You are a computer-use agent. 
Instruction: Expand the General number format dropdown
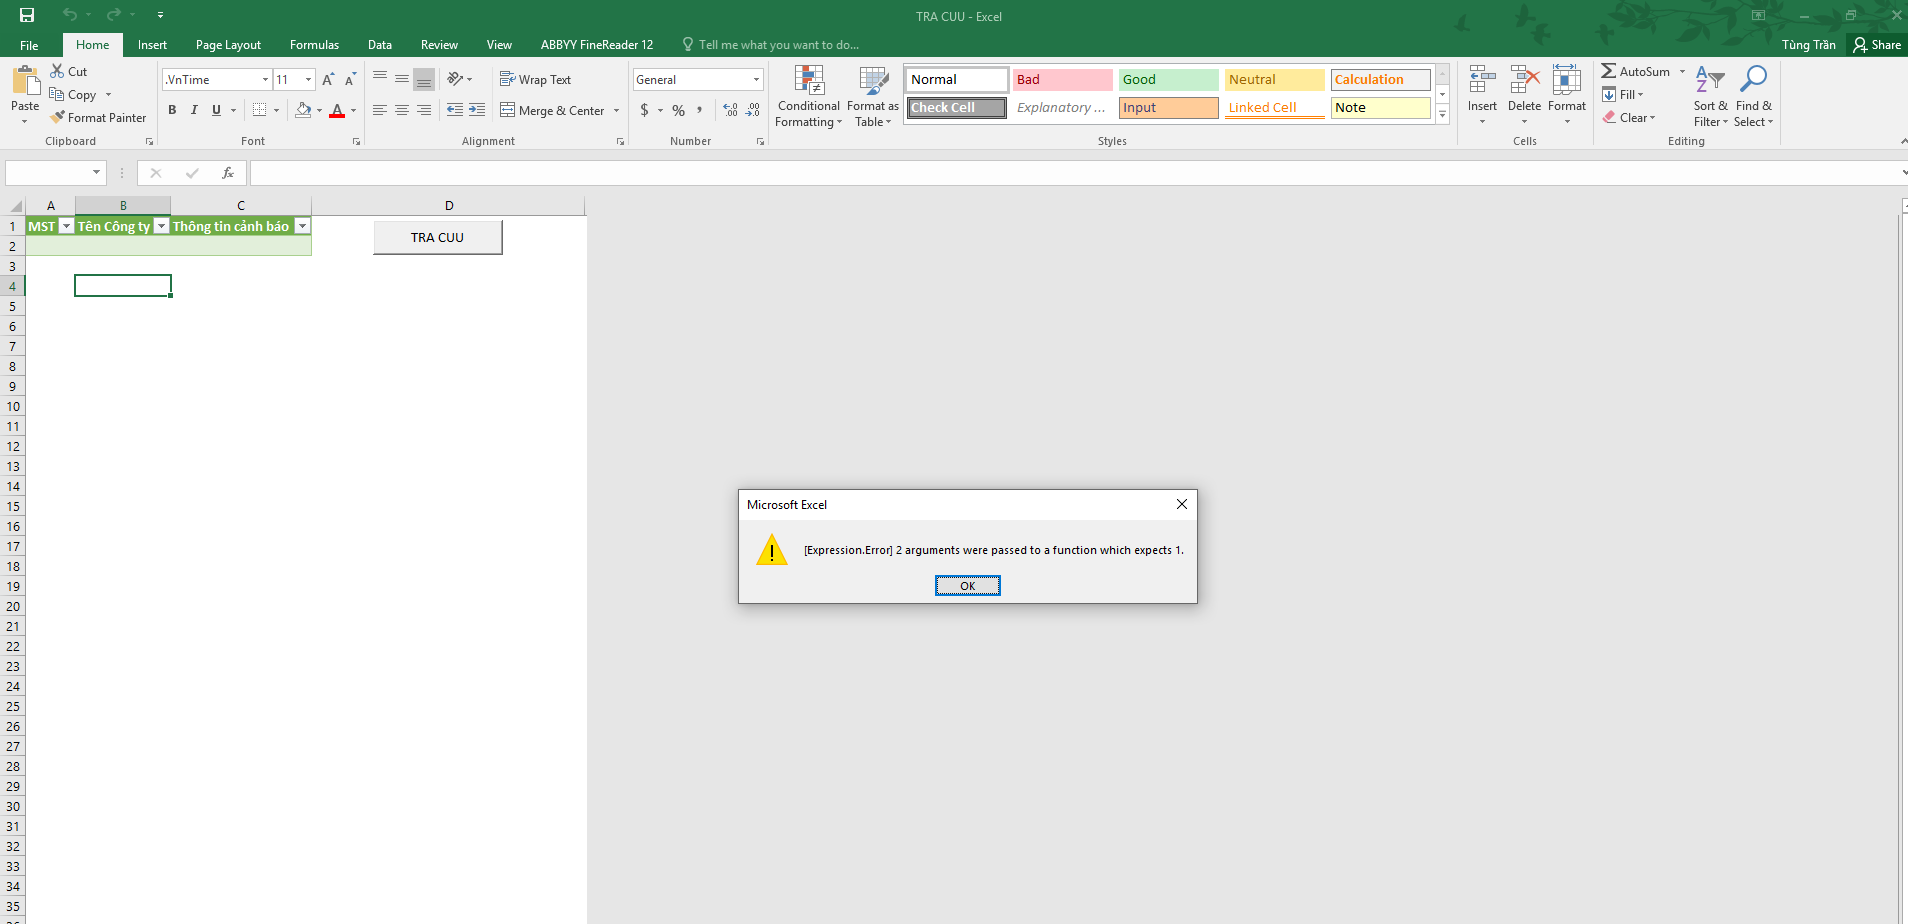click(x=756, y=80)
